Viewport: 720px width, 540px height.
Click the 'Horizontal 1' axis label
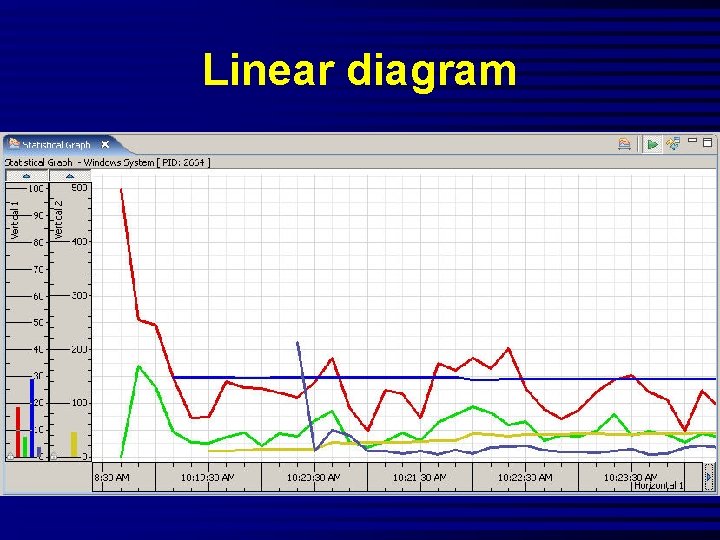659,485
